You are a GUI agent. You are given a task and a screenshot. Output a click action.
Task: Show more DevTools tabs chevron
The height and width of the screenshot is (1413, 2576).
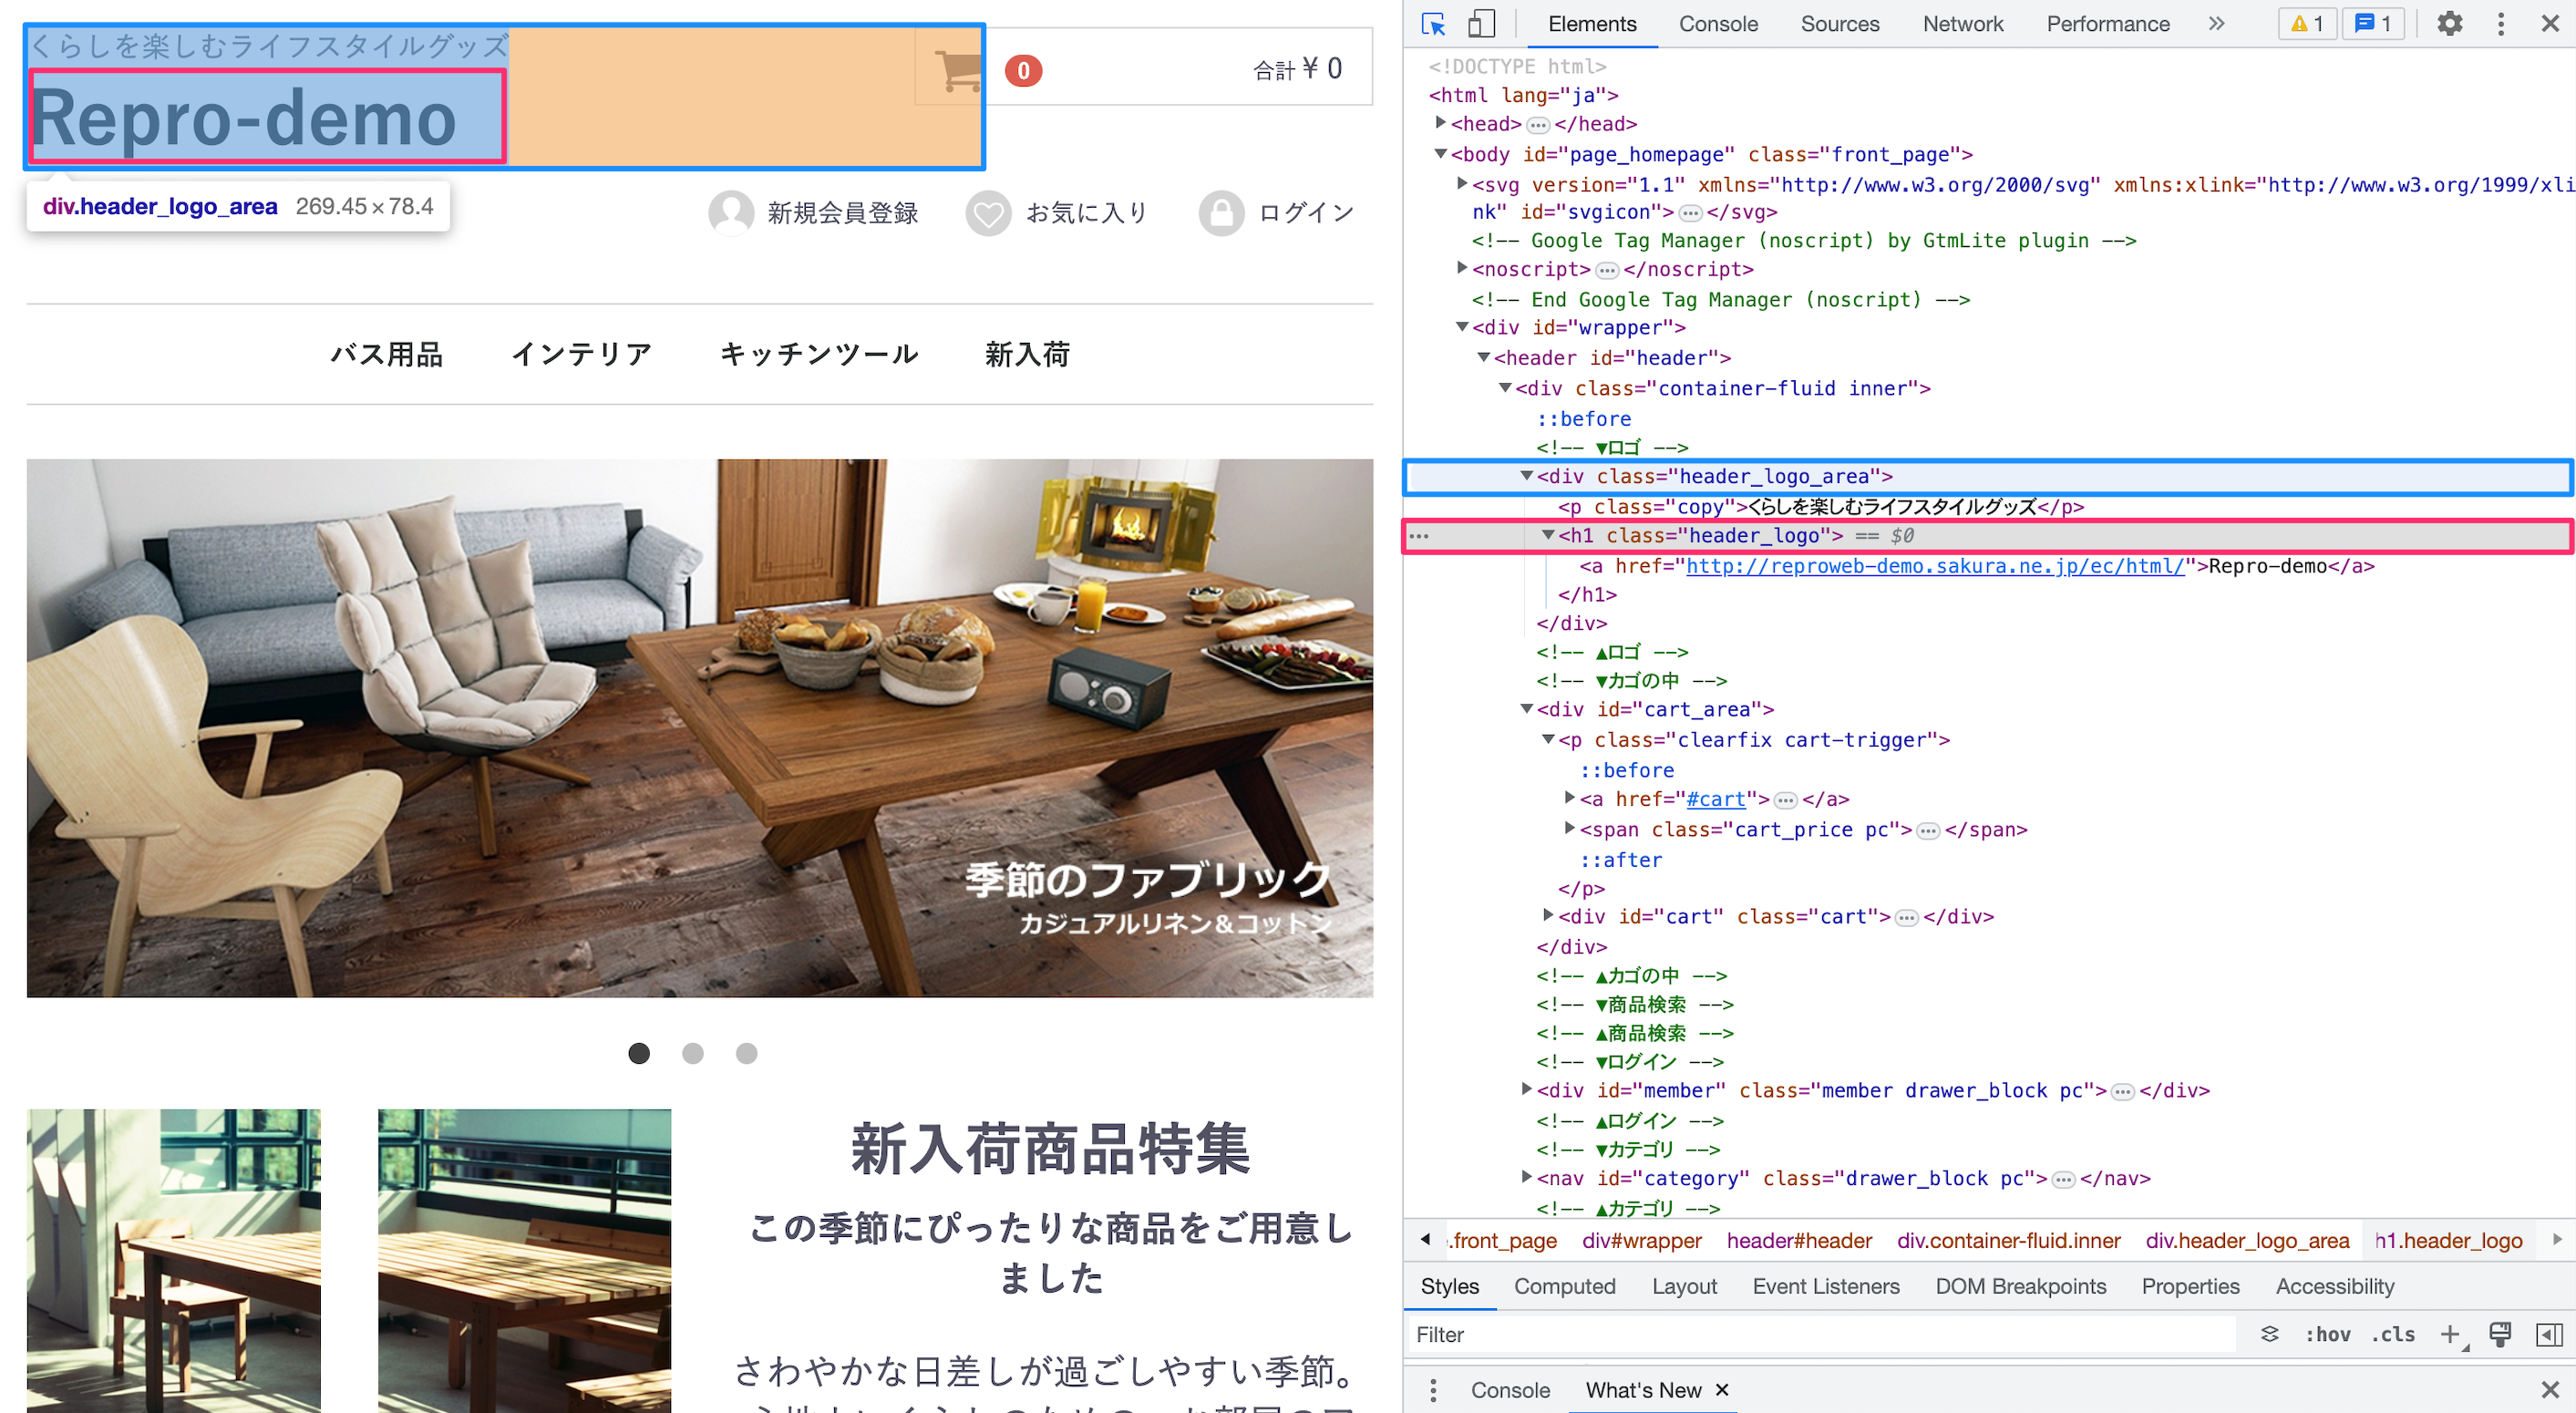click(2216, 24)
